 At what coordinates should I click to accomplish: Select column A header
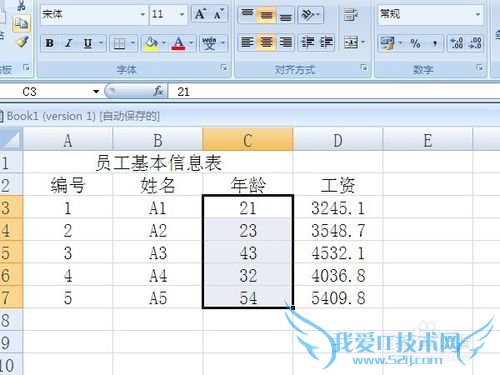[68, 140]
